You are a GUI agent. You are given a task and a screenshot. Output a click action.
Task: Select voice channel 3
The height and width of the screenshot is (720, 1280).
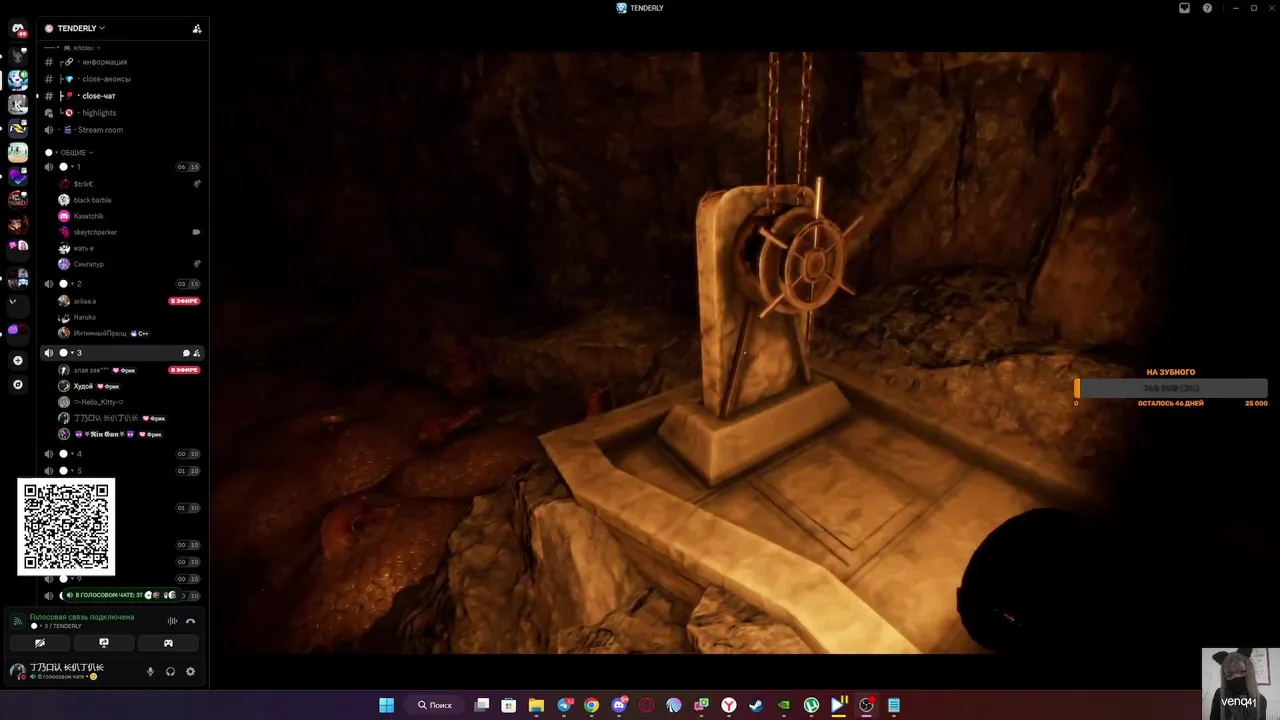(x=122, y=353)
